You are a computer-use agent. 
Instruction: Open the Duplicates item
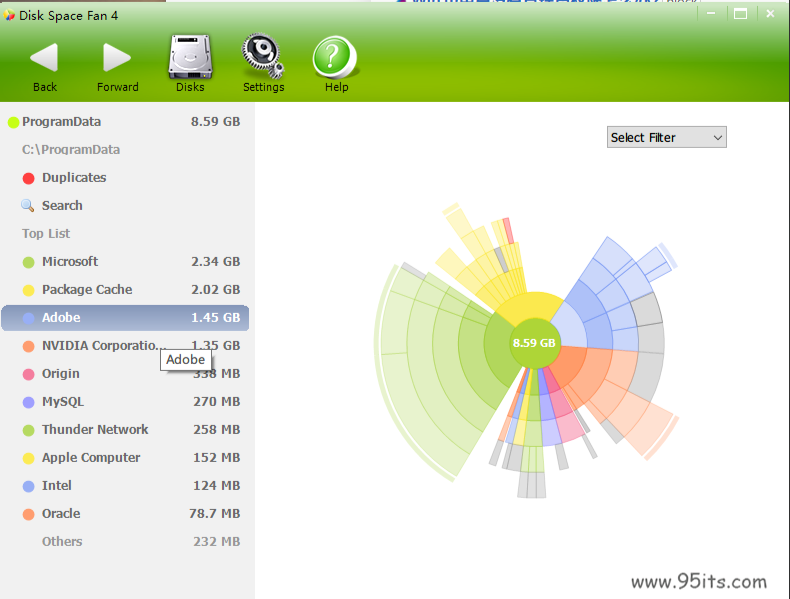[x=74, y=177]
